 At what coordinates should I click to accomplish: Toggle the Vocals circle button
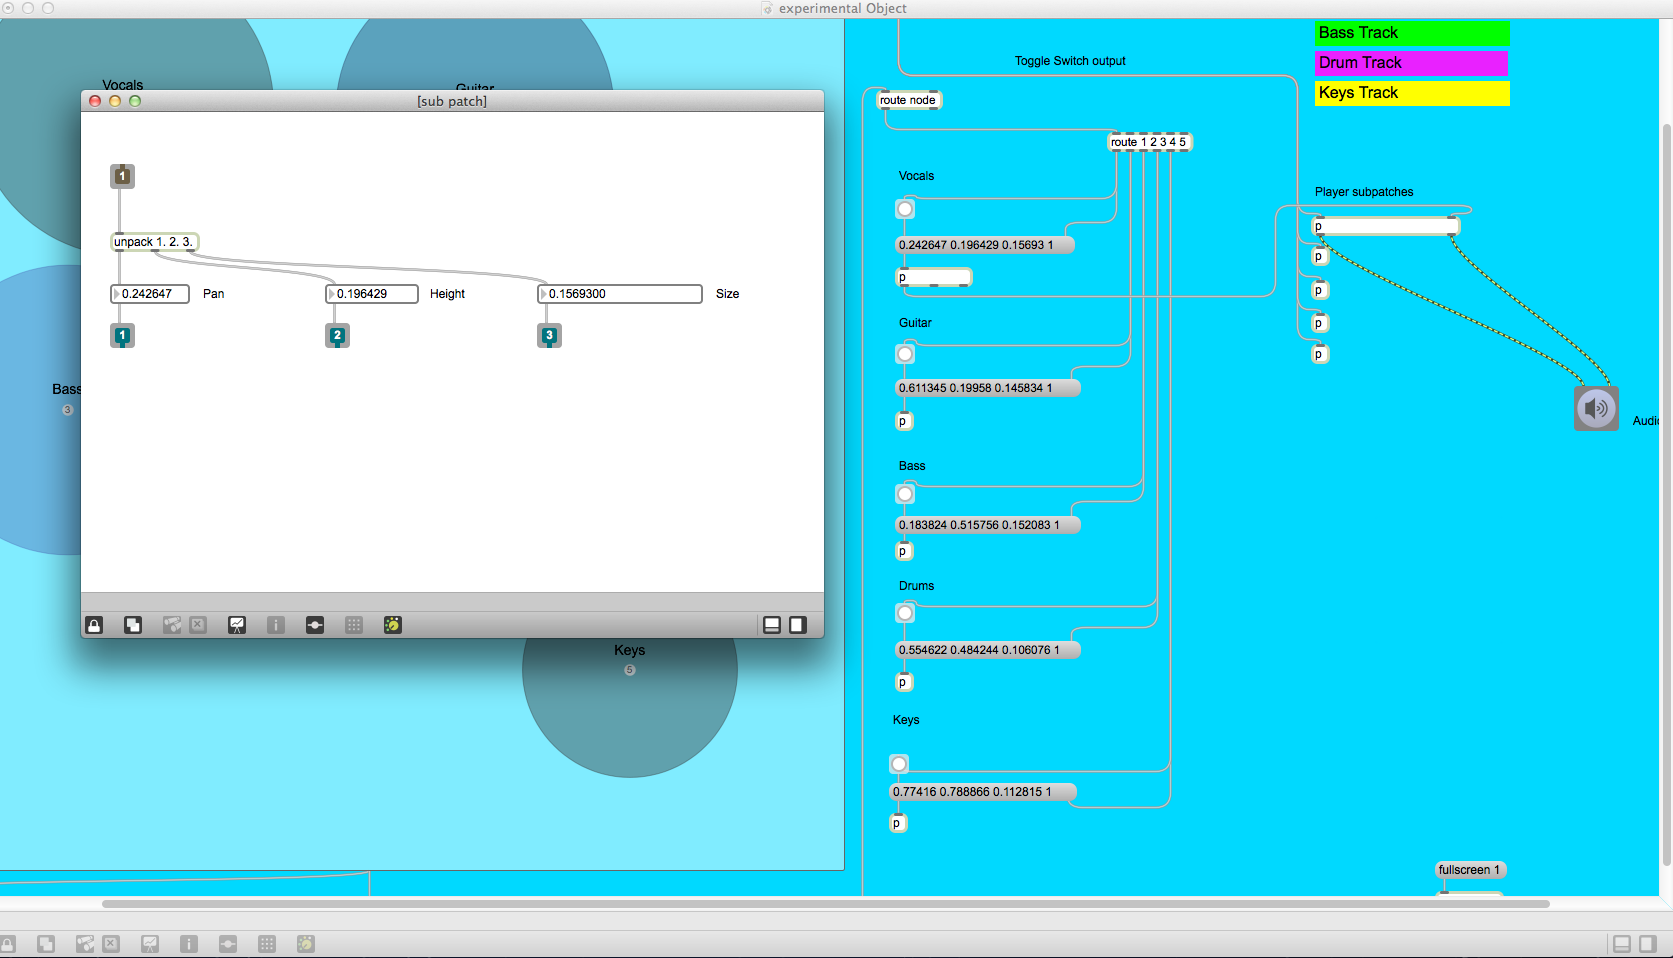click(x=905, y=209)
